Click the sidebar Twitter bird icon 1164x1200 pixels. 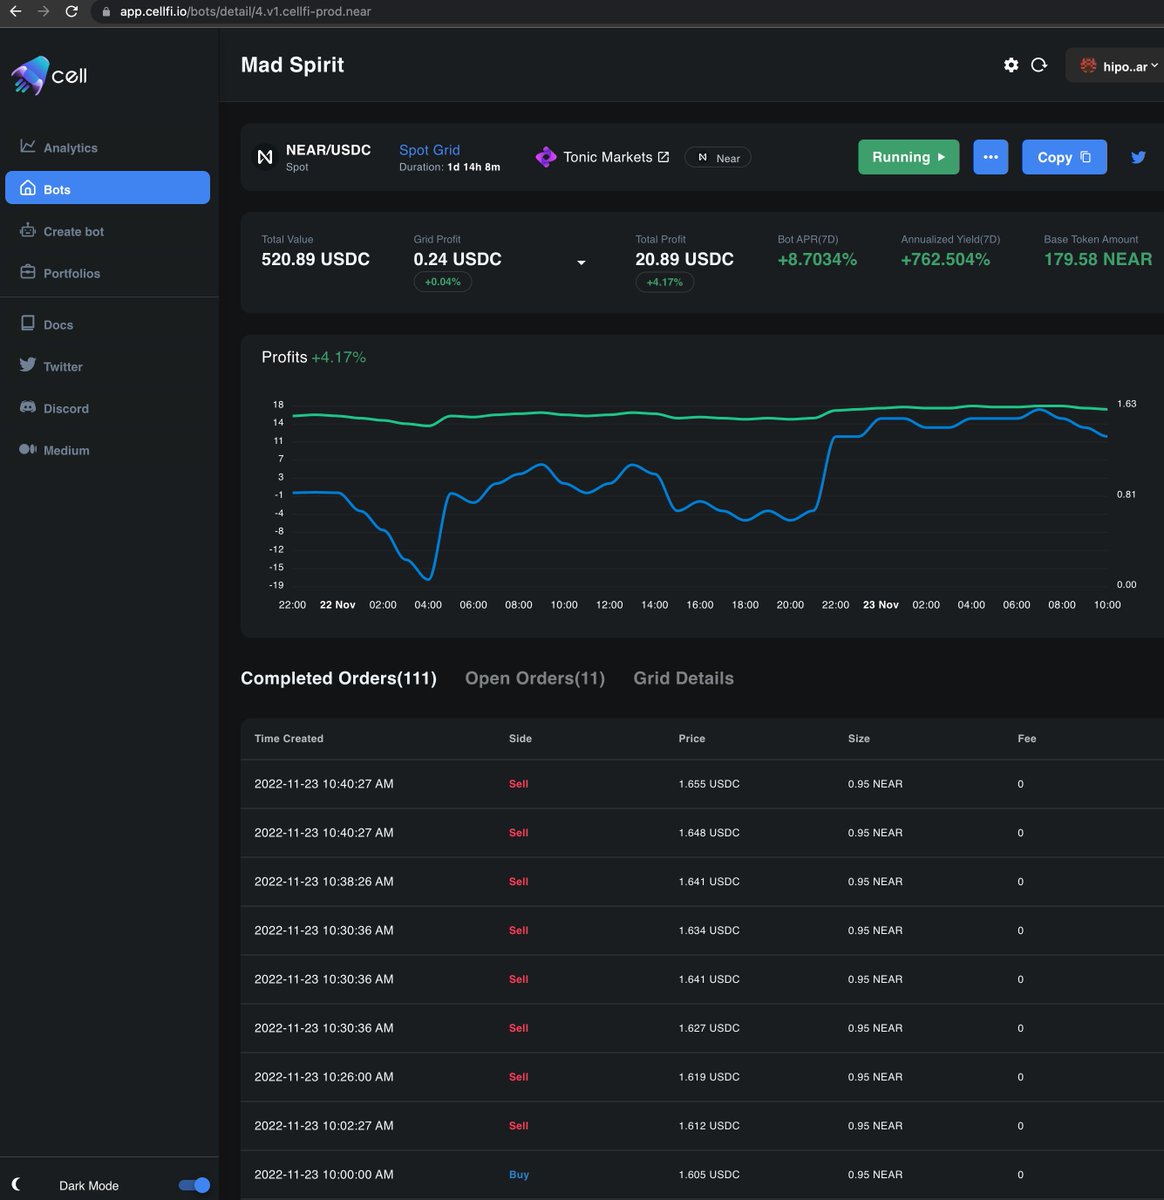pos(28,365)
